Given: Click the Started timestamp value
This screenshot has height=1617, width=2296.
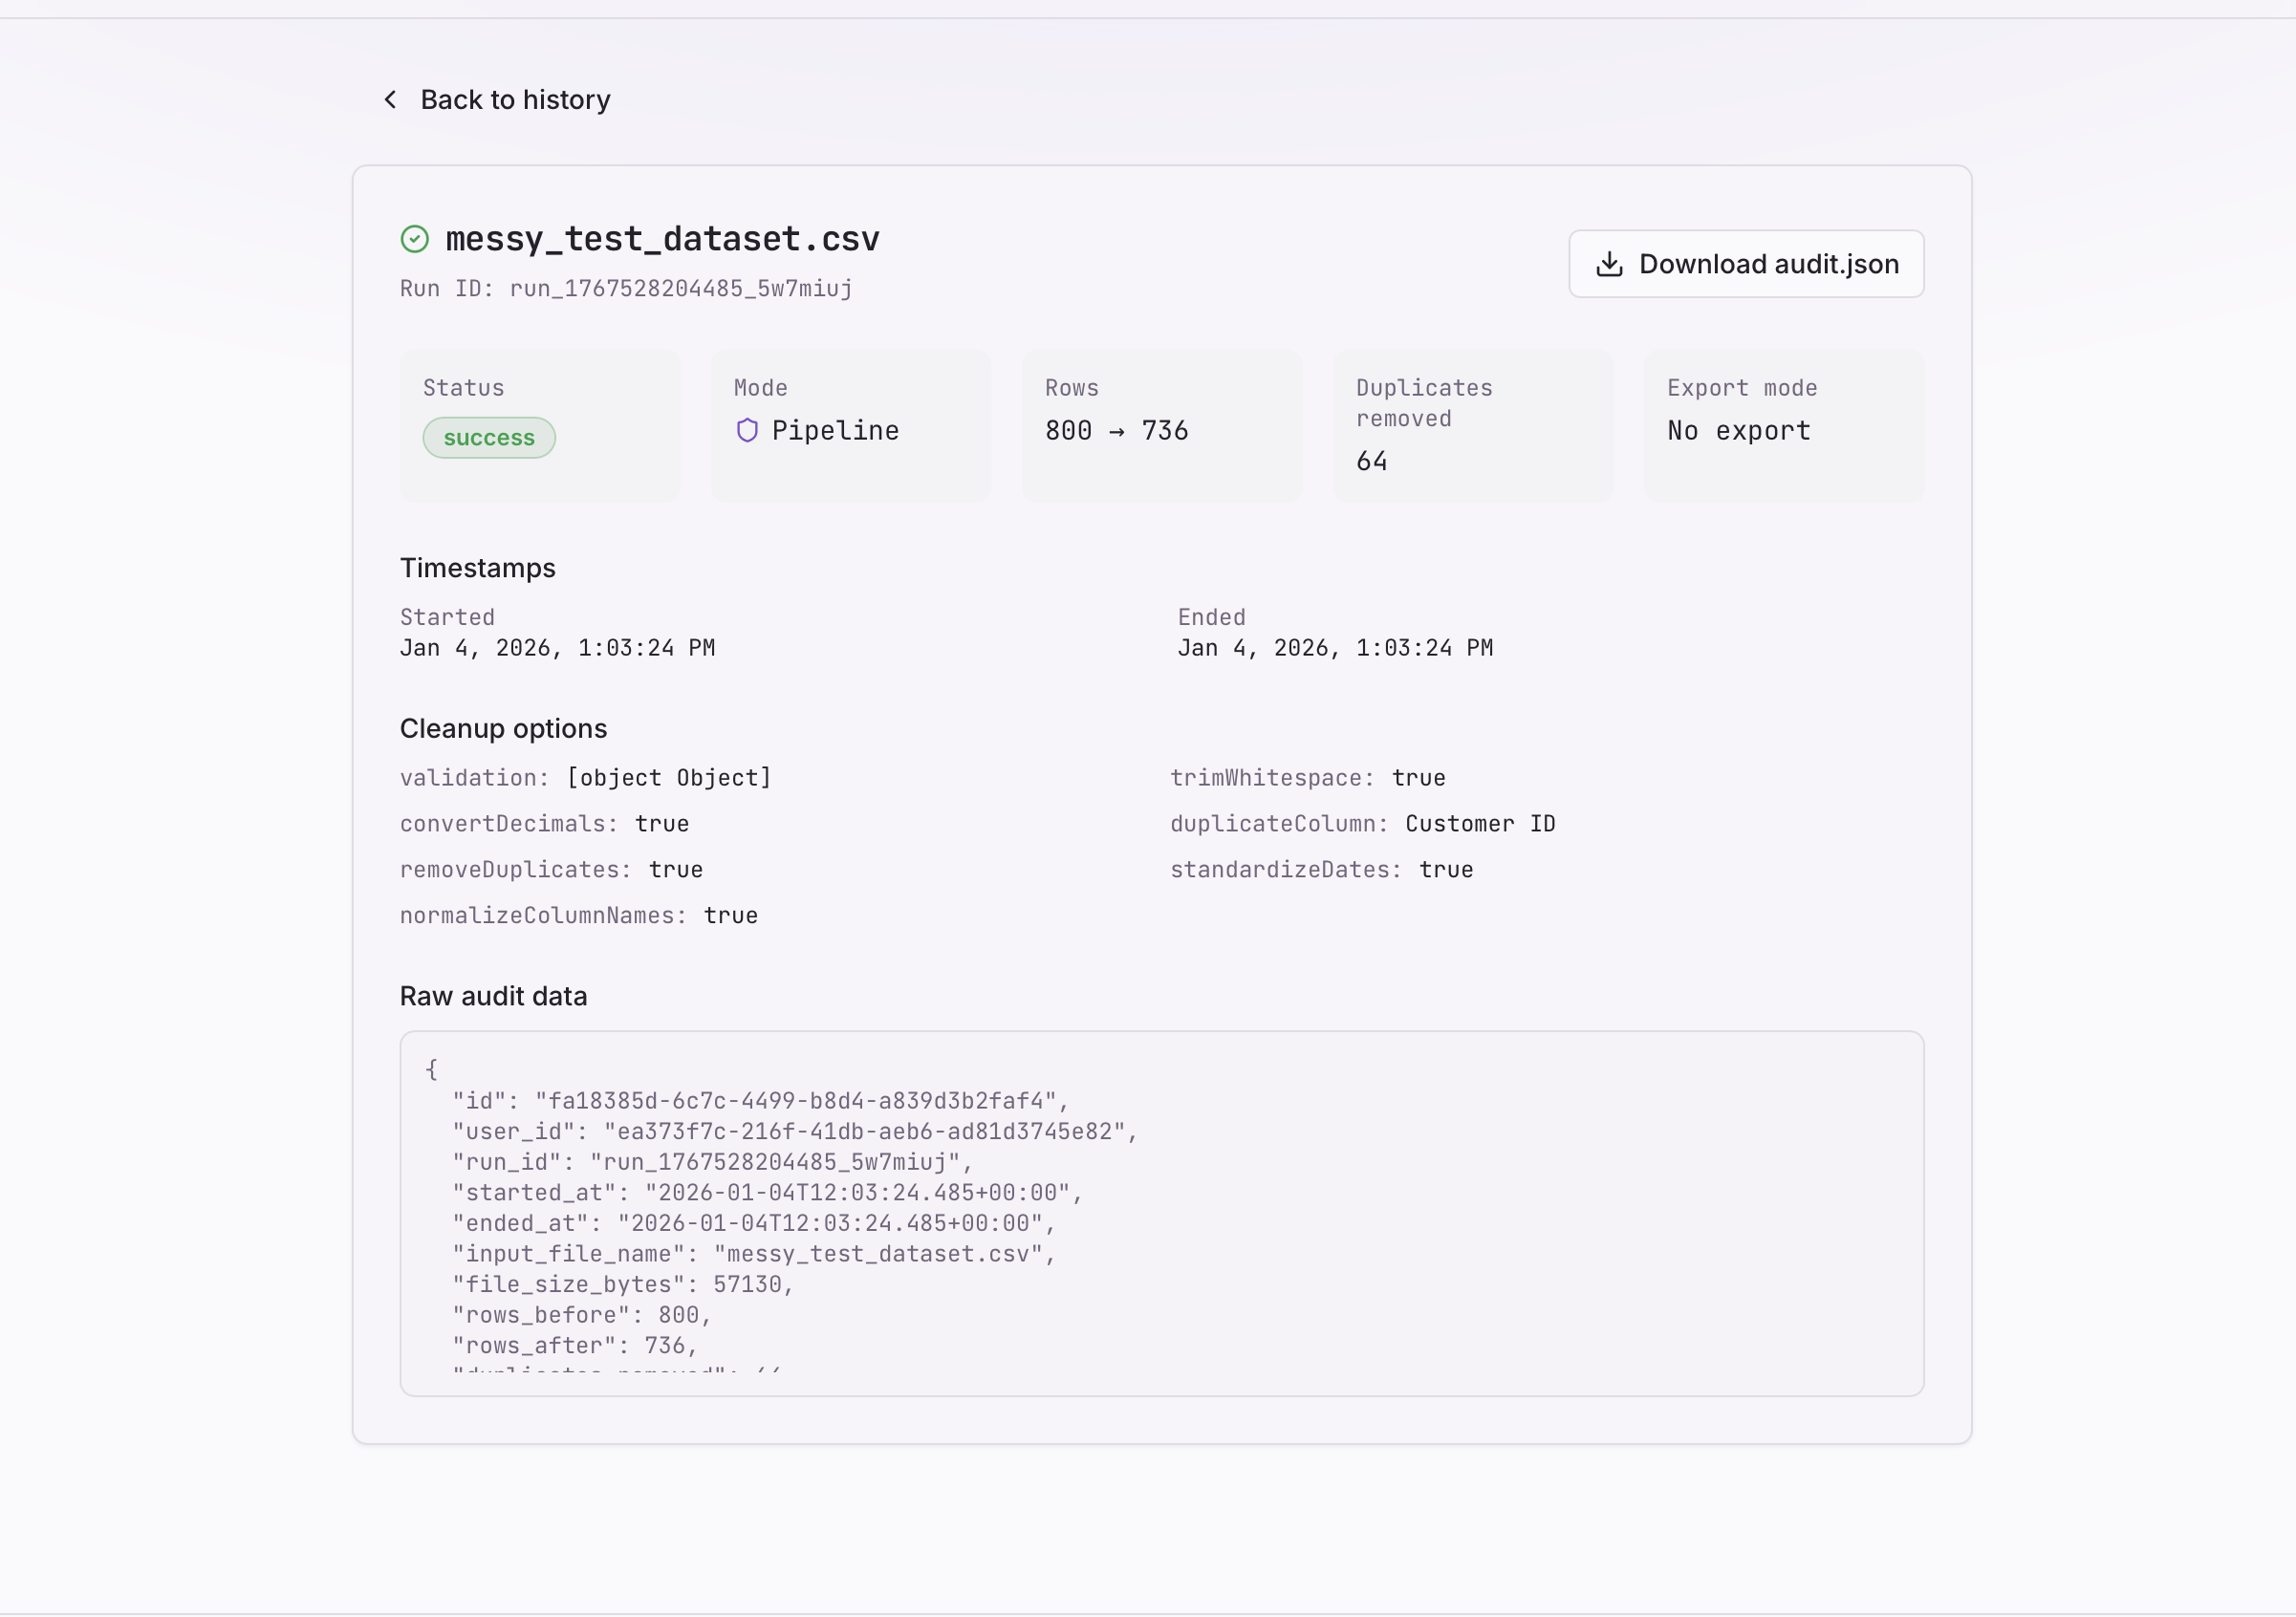Looking at the screenshot, I should click(x=557, y=648).
